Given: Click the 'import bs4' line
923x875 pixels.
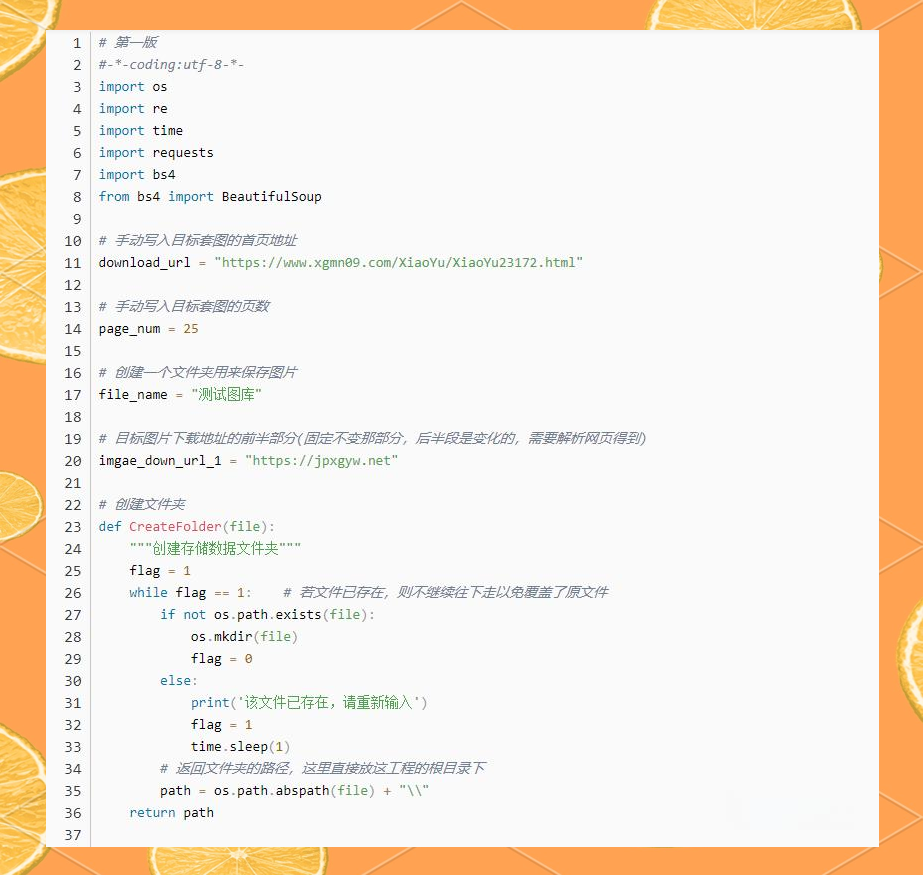Looking at the screenshot, I should pos(137,174).
